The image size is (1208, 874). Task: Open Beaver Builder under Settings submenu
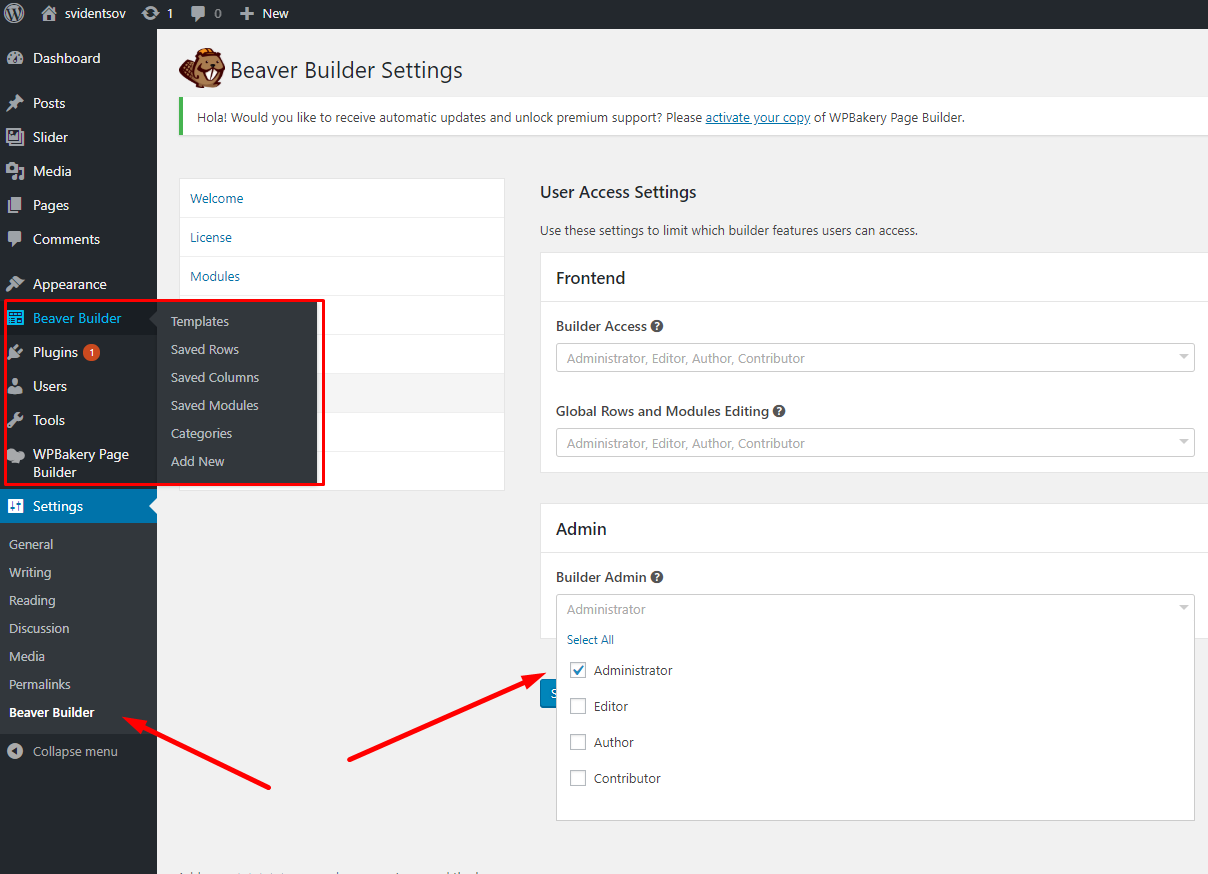tap(52, 712)
